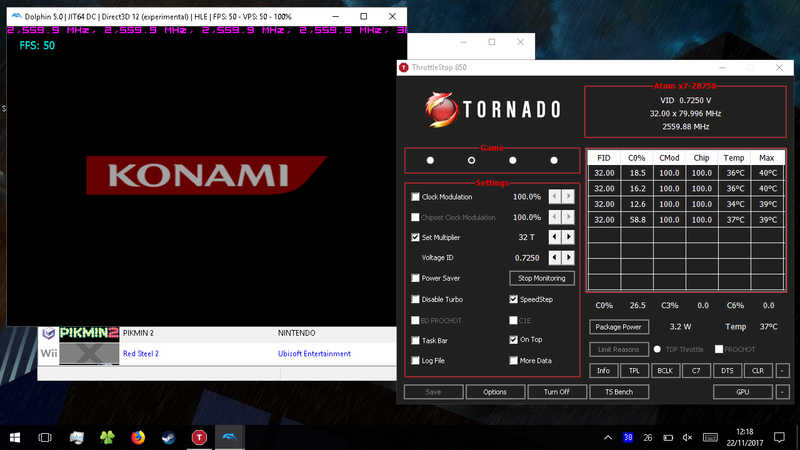This screenshot has width=800, height=450.
Task: Open the four-leaf clover taskbar app
Action: 107,437
